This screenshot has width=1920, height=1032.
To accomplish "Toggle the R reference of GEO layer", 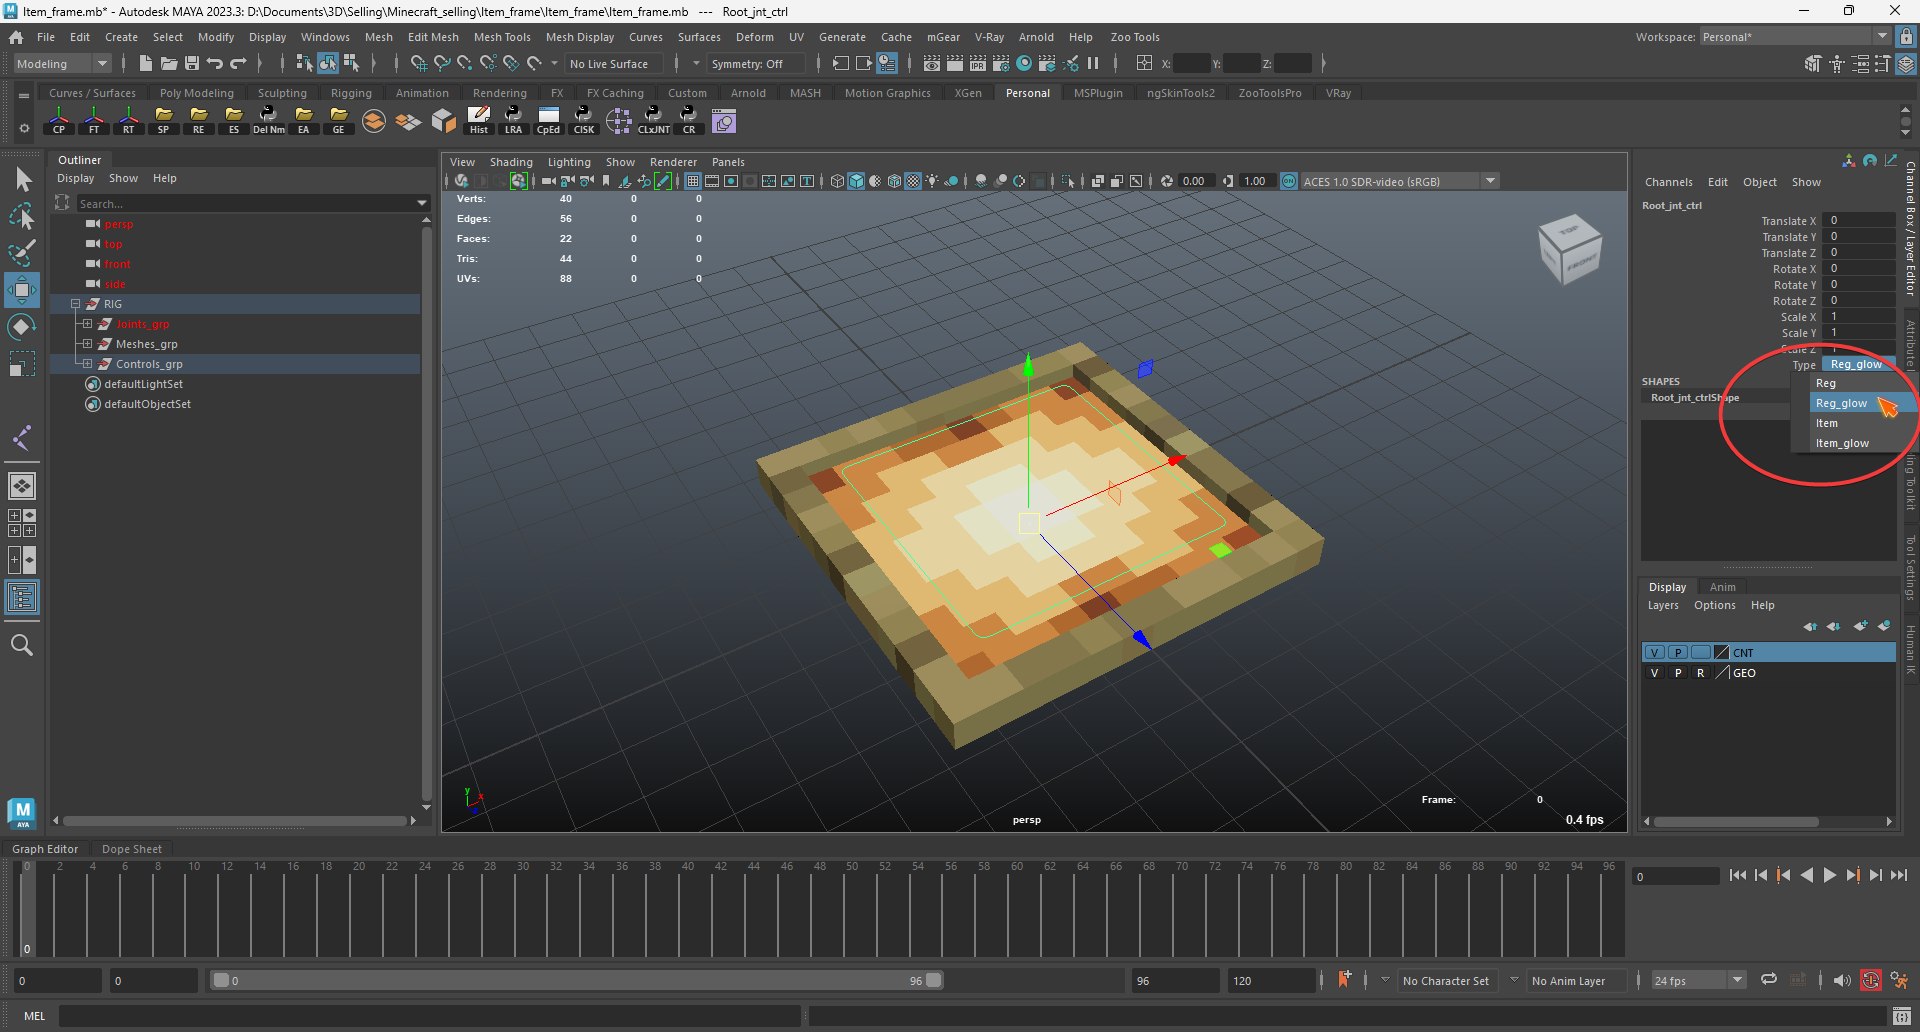I will pos(1700,673).
